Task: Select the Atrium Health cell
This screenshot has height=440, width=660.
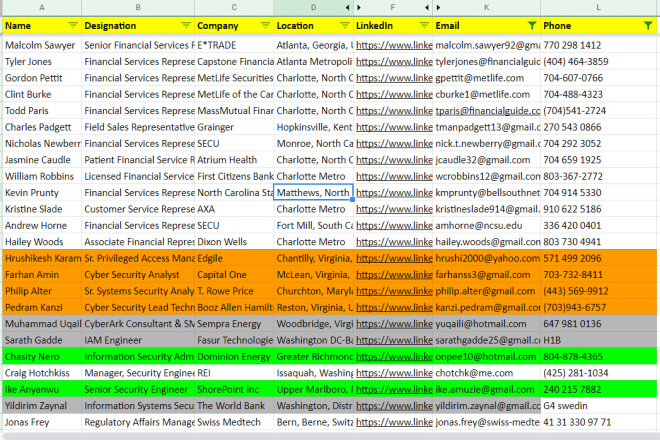Action: tap(234, 160)
